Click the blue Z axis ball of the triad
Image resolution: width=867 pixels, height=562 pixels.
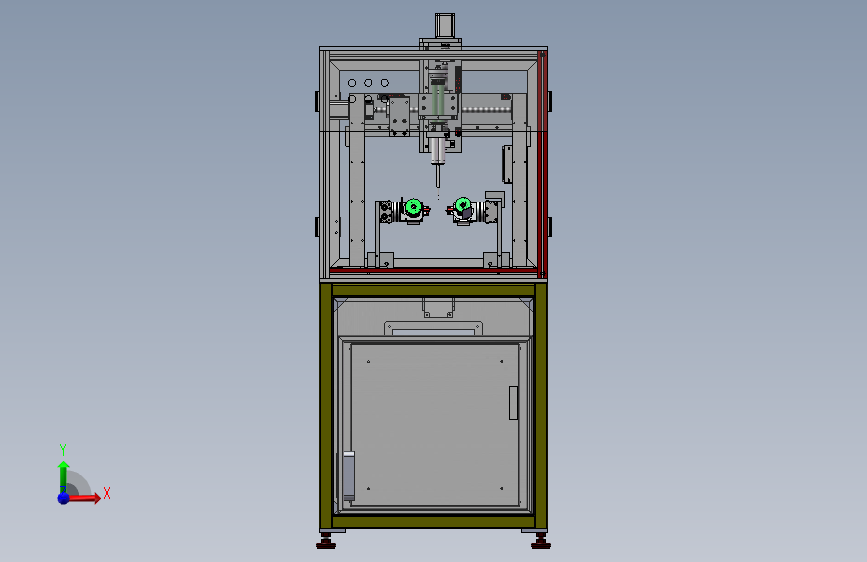point(64,498)
